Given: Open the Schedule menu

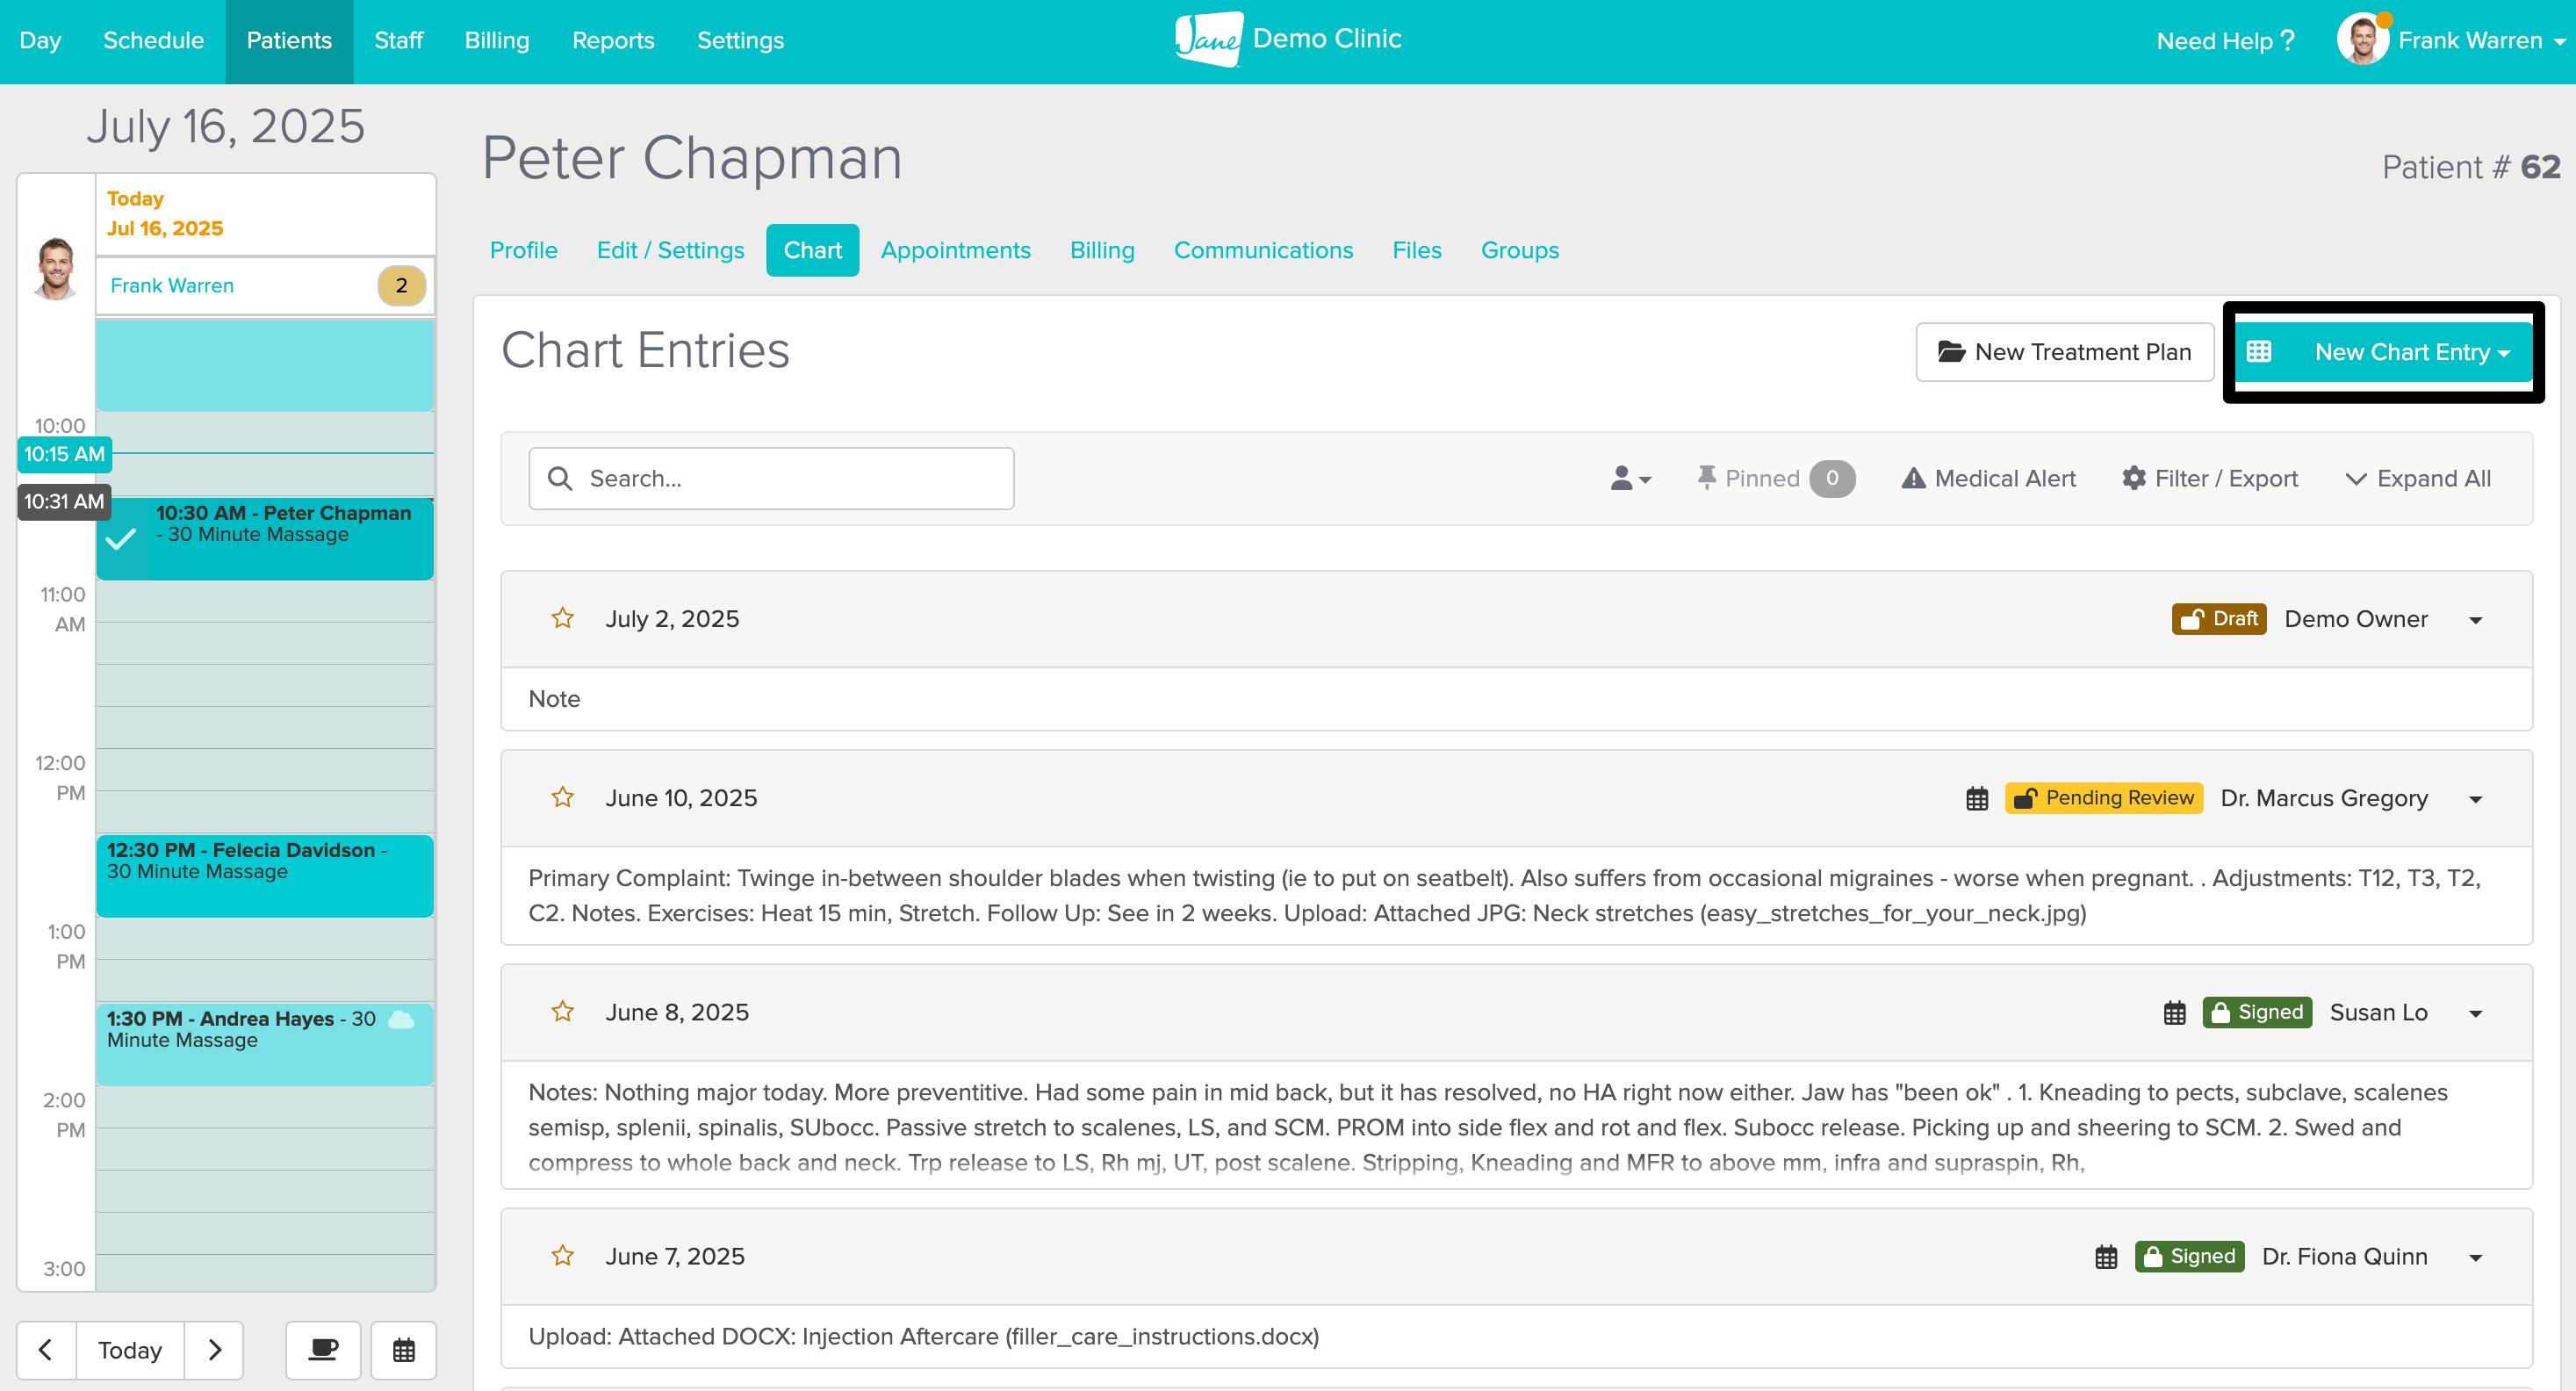Looking at the screenshot, I should (x=153, y=41).
